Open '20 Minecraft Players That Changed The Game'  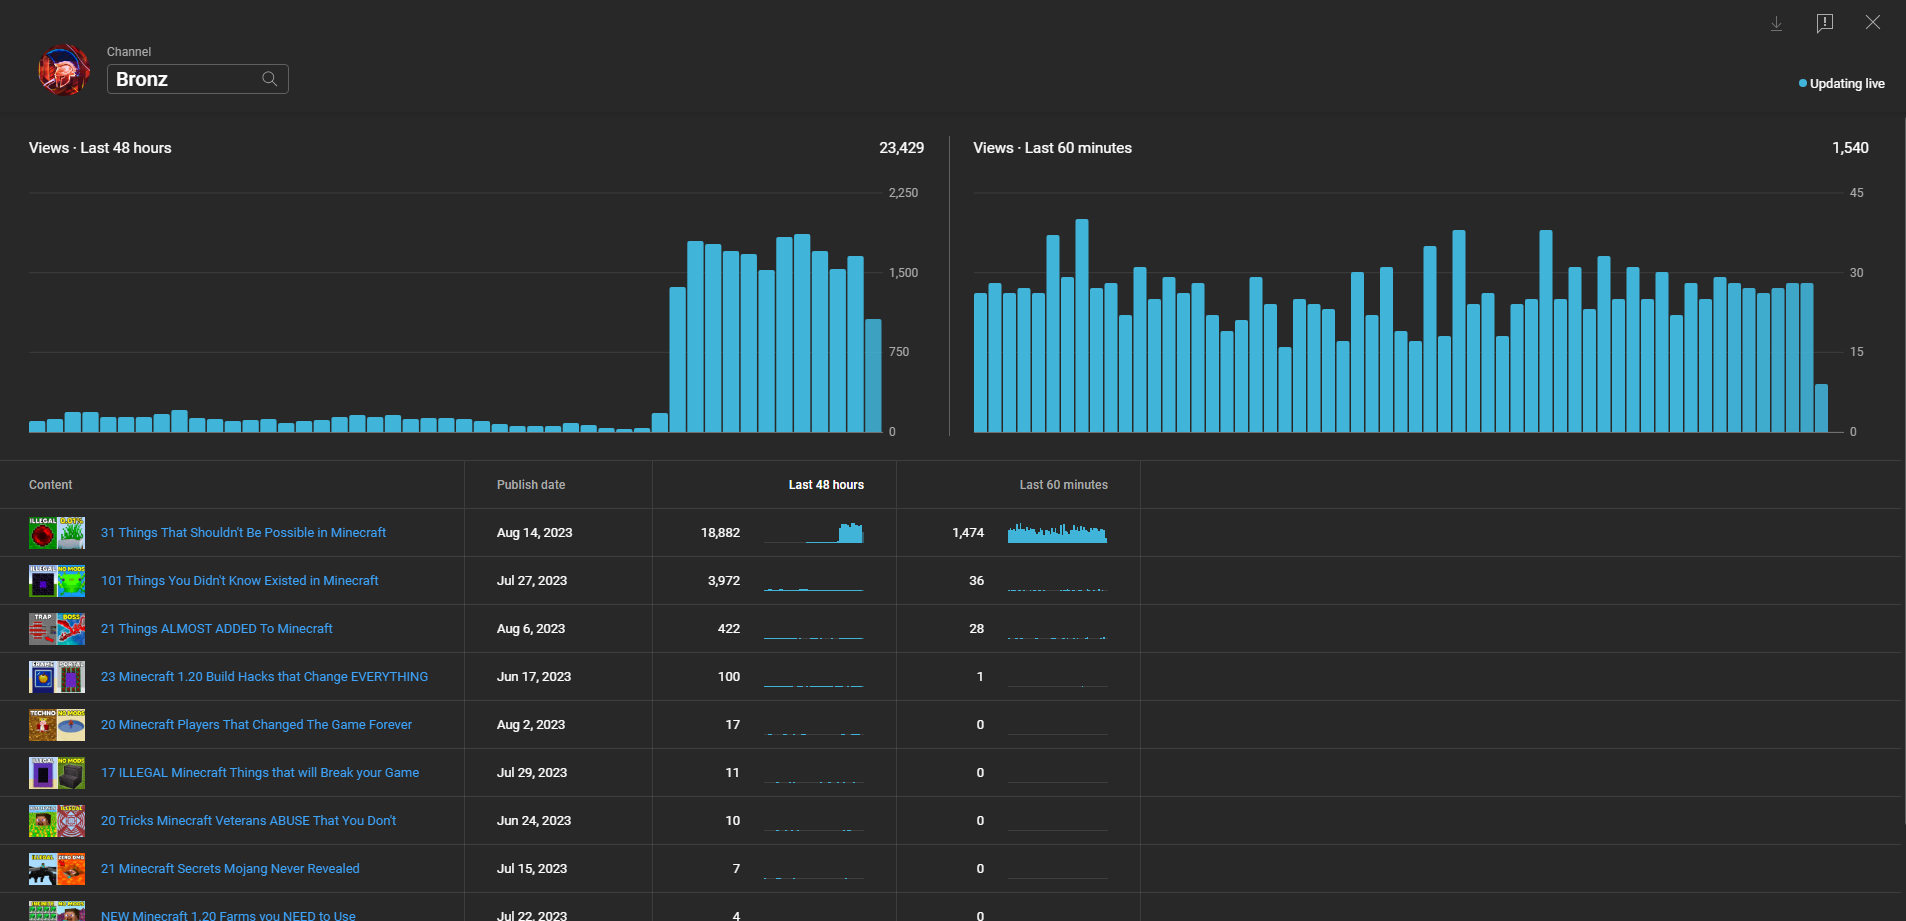[256, 725]
